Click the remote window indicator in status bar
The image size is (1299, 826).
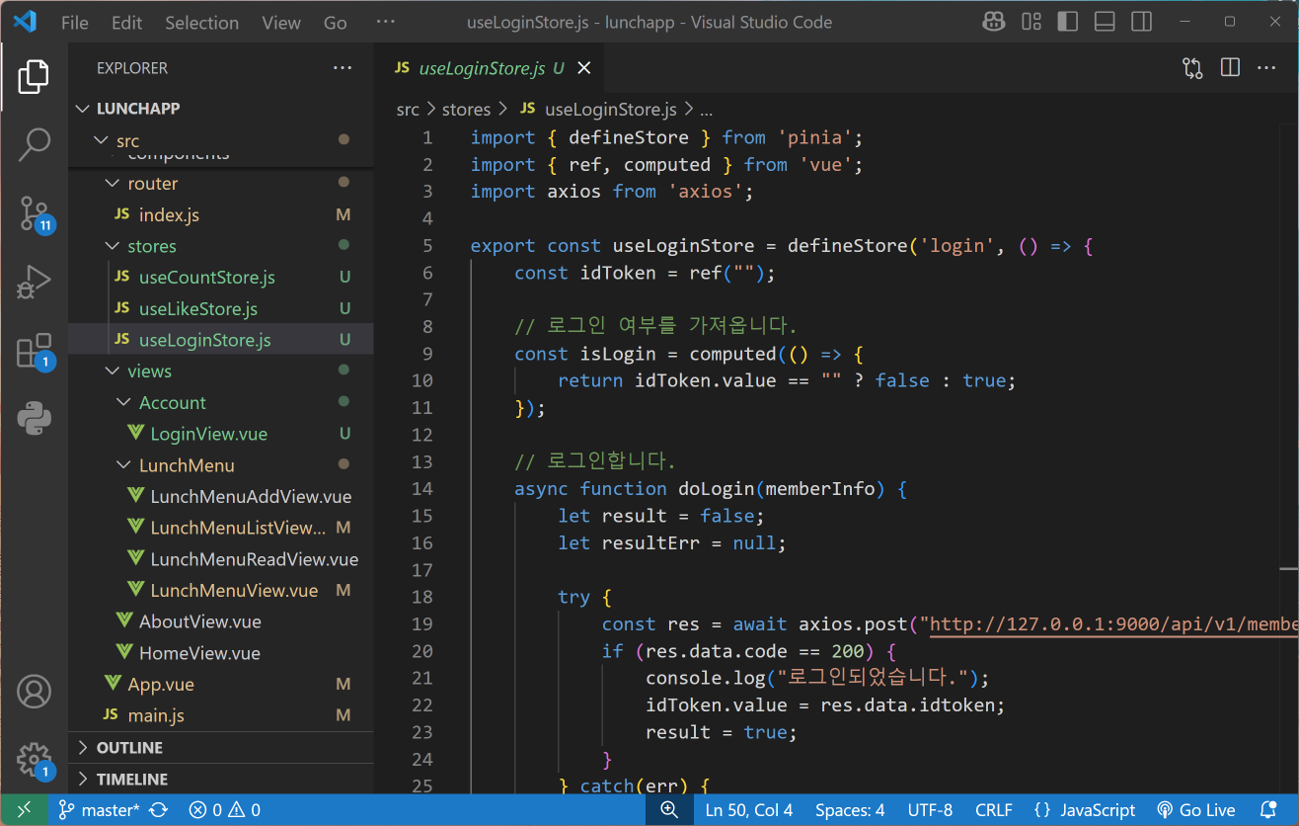[x=24, y=810]
